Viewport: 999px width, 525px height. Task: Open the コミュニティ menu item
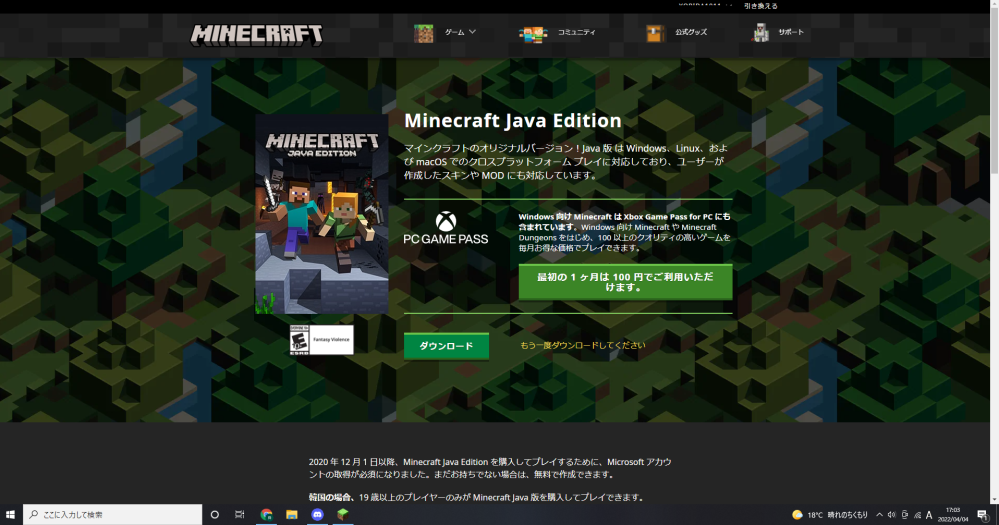click(x=577, y=32)
